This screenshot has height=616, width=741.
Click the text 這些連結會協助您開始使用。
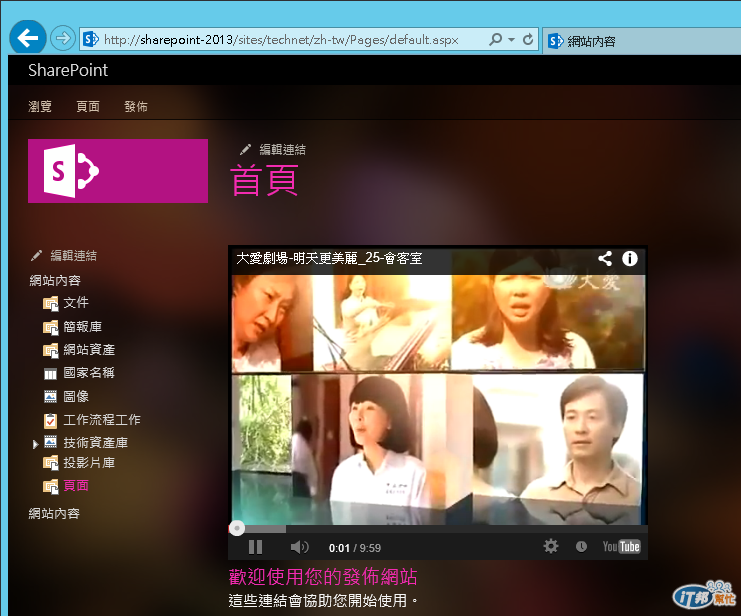(x=323, y=600)
